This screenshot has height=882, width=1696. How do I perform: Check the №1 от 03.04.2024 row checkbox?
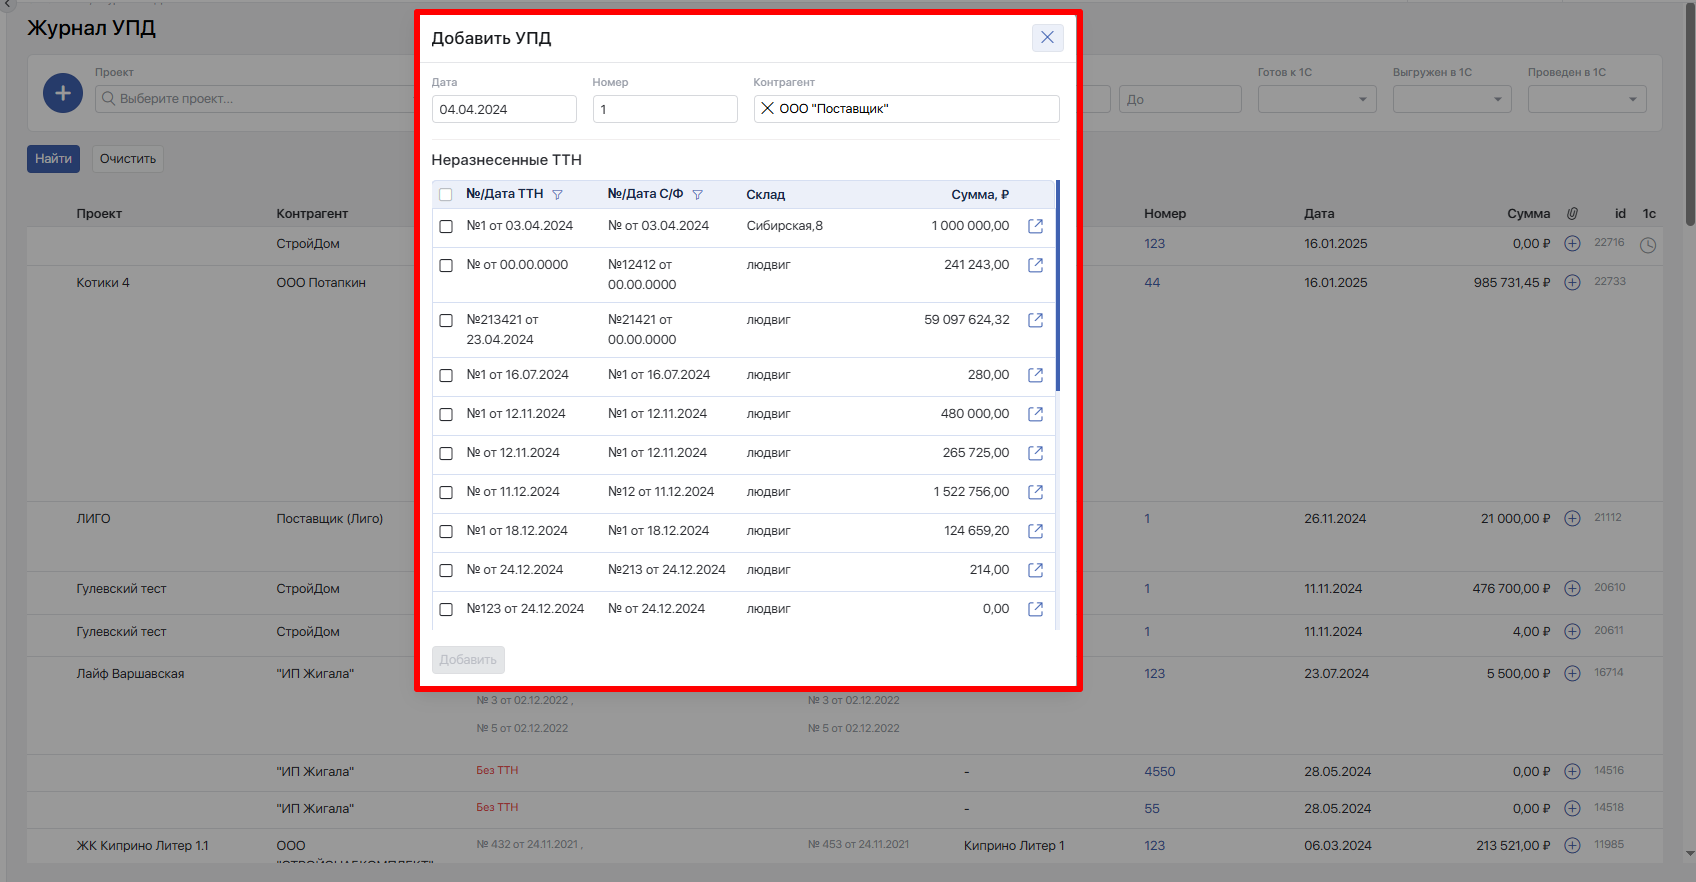(x=446, y=227)
